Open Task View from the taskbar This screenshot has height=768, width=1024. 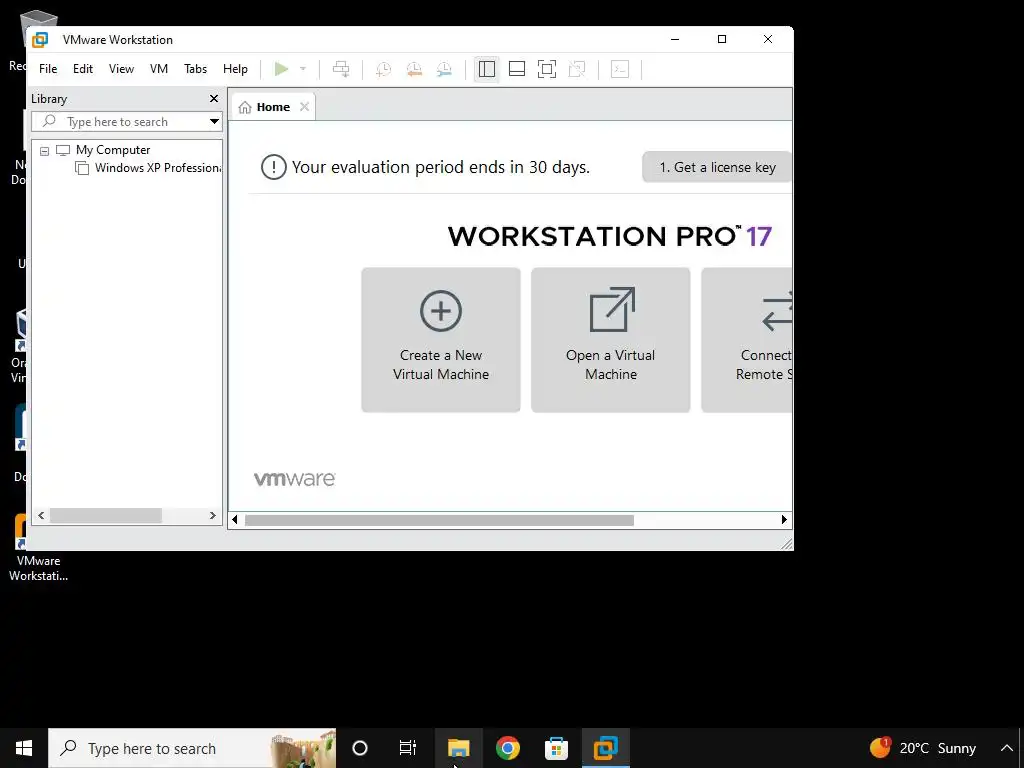(408, 748)
